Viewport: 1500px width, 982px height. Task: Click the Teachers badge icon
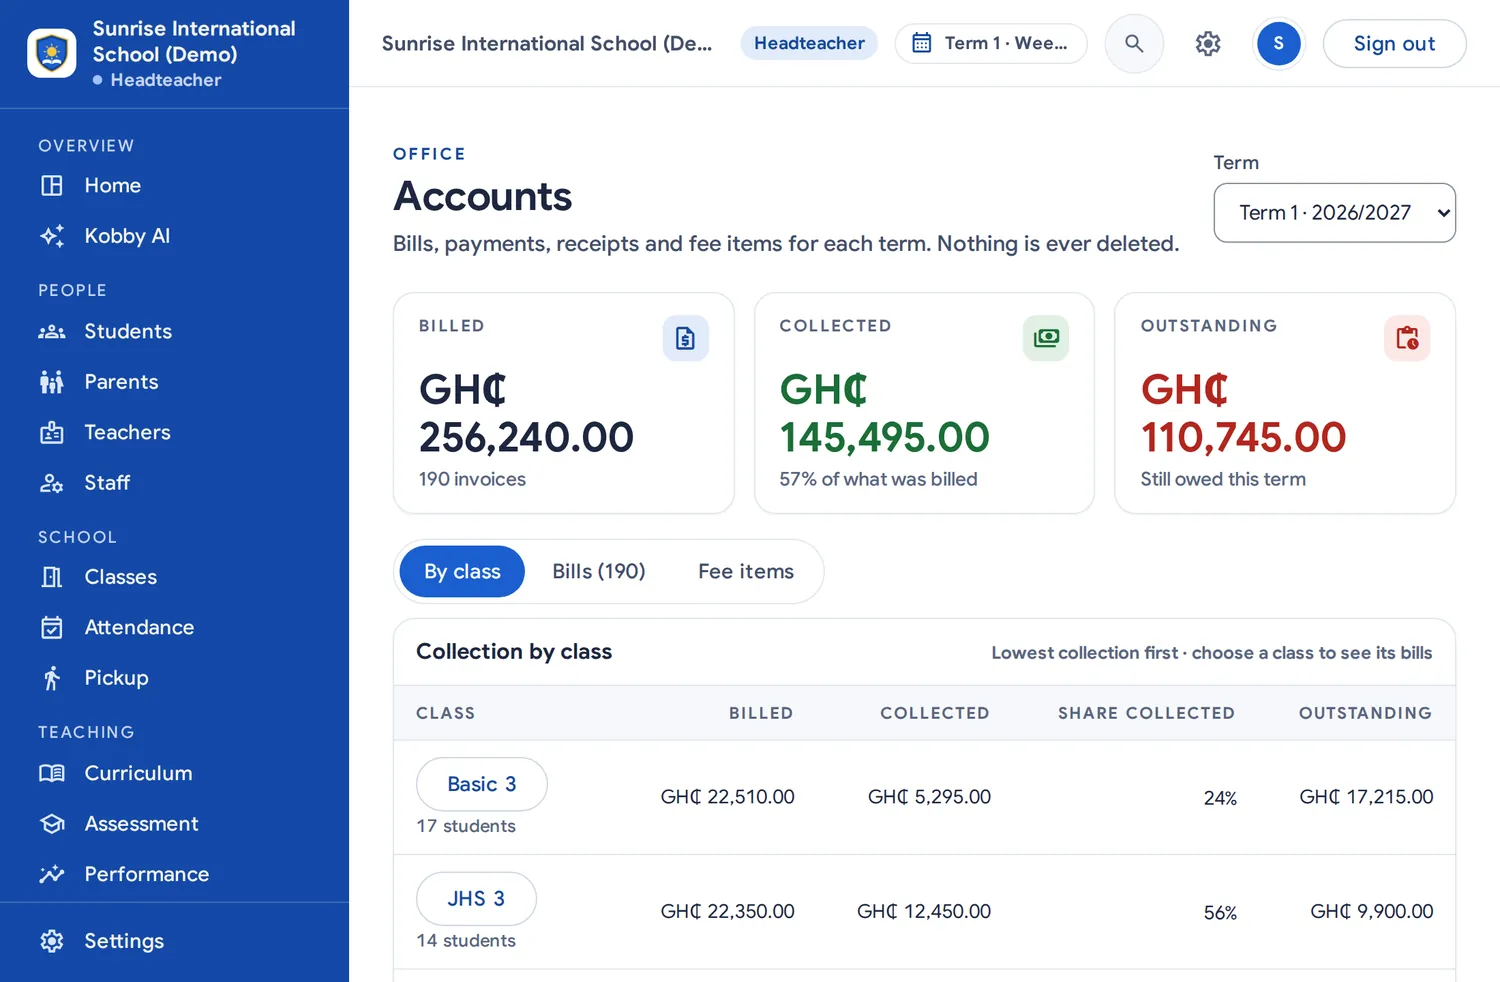point(52,432)
